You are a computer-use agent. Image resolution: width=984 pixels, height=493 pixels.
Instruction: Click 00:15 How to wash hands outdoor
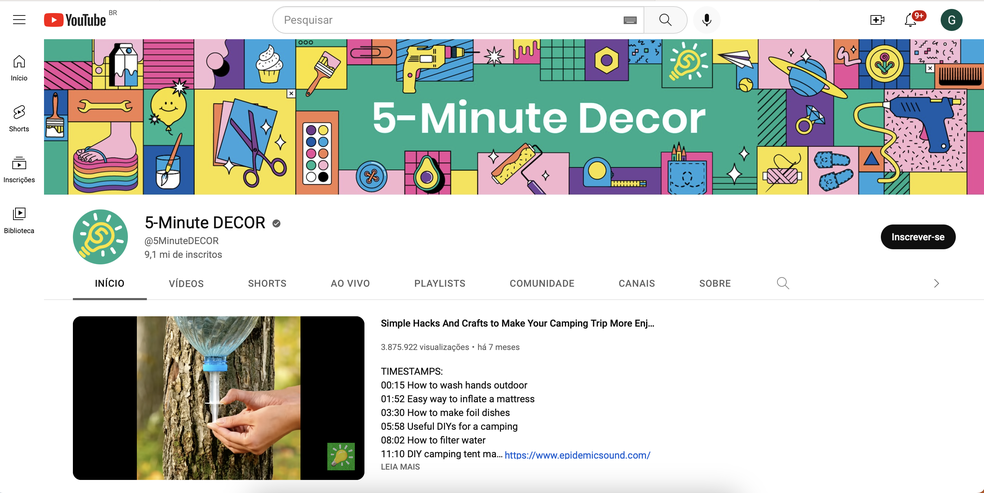[x=454, y=385]
